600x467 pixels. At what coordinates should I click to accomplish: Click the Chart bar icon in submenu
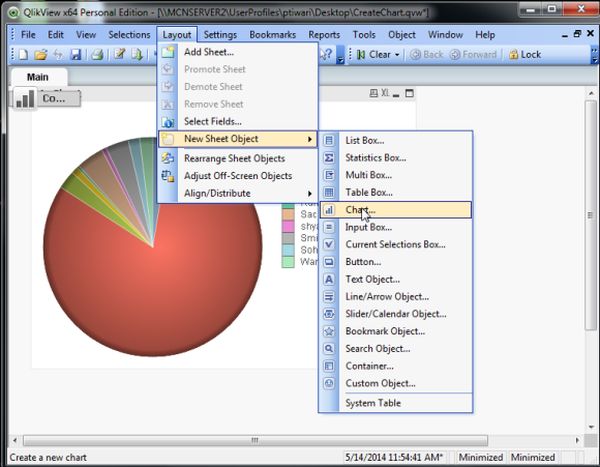[x=329, y=210]
